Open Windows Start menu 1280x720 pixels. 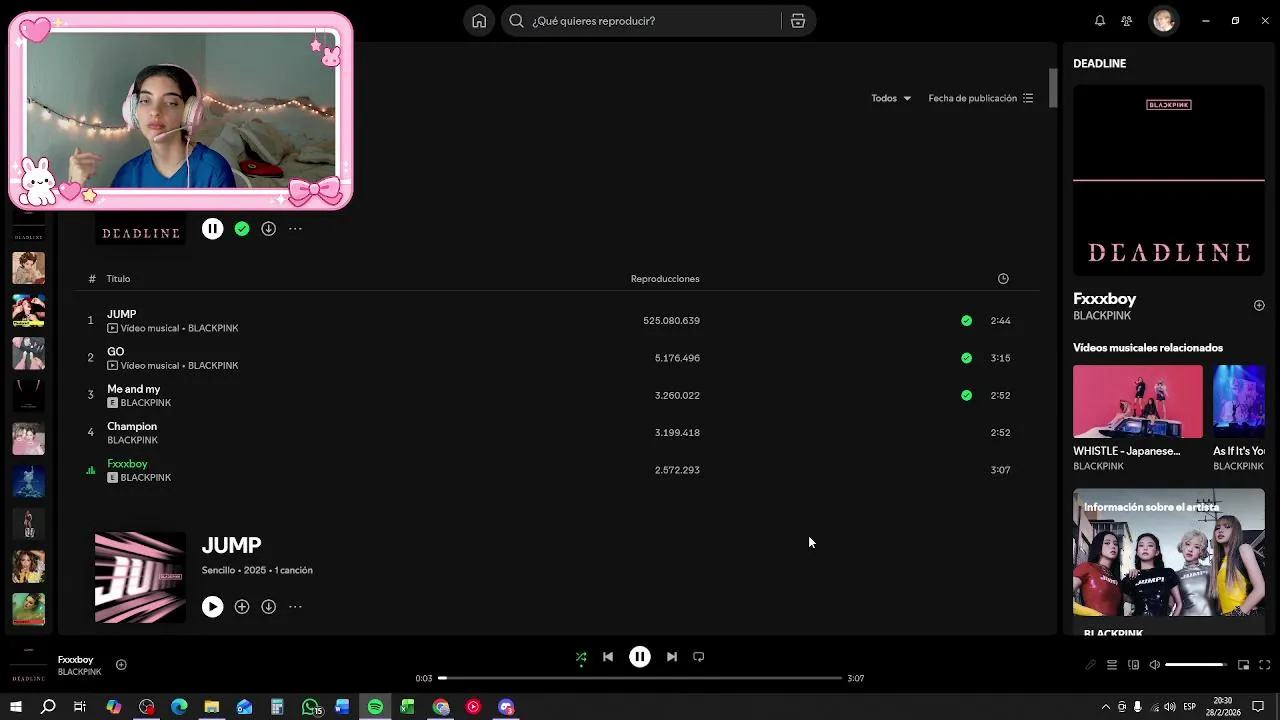[x=16, y=707]
